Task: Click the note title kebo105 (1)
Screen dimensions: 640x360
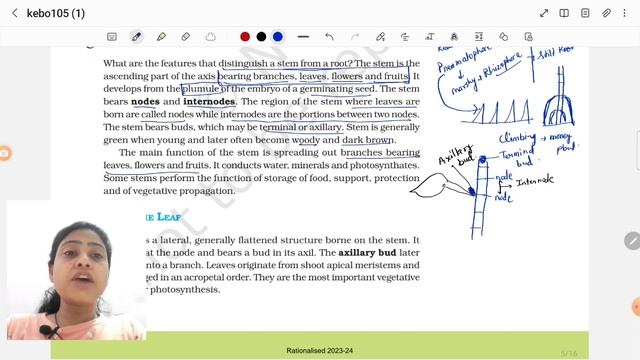Action: click(x=56, y=13)
